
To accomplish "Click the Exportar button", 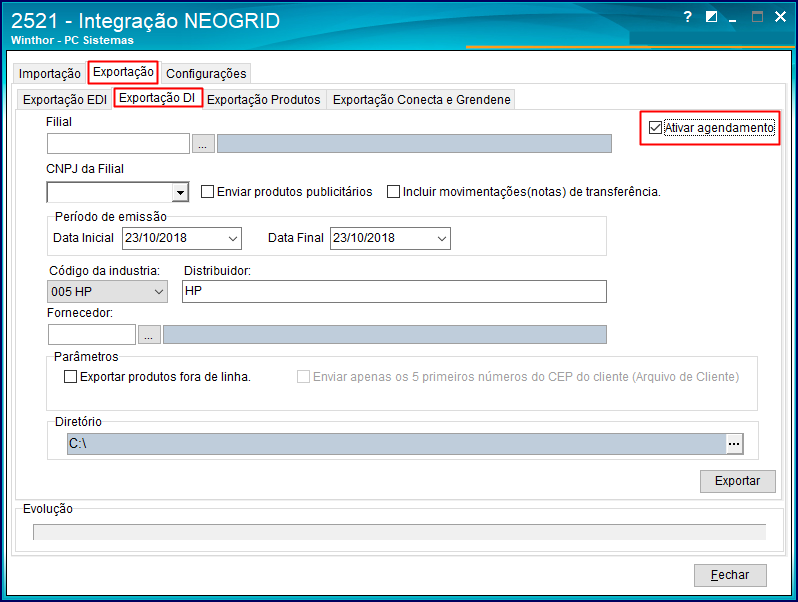I will click(737, 481).
